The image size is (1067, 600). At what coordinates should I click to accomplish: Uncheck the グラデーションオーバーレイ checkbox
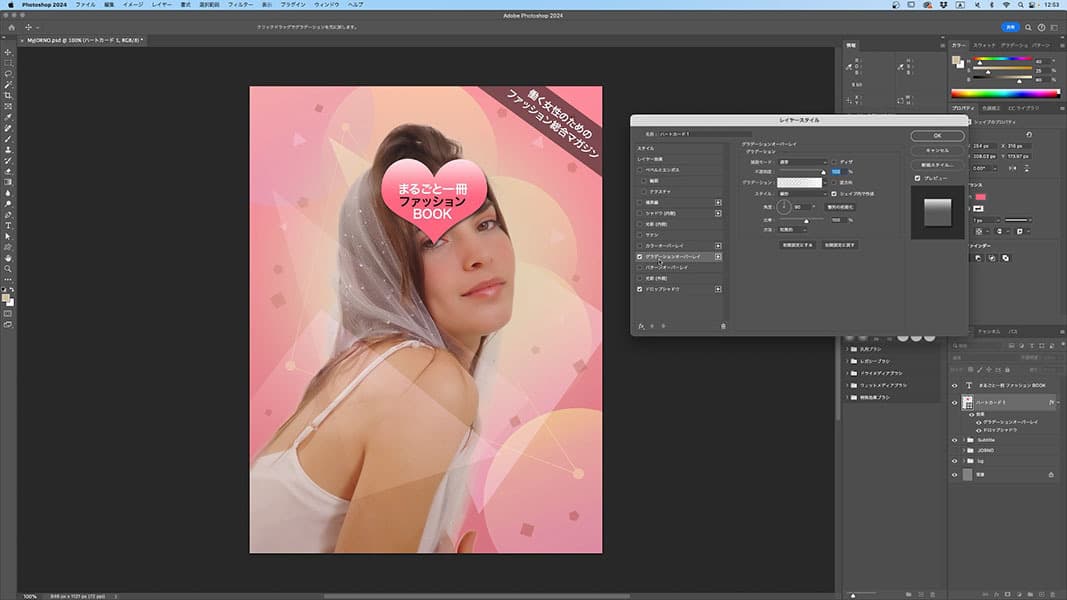tap(640, 257)
